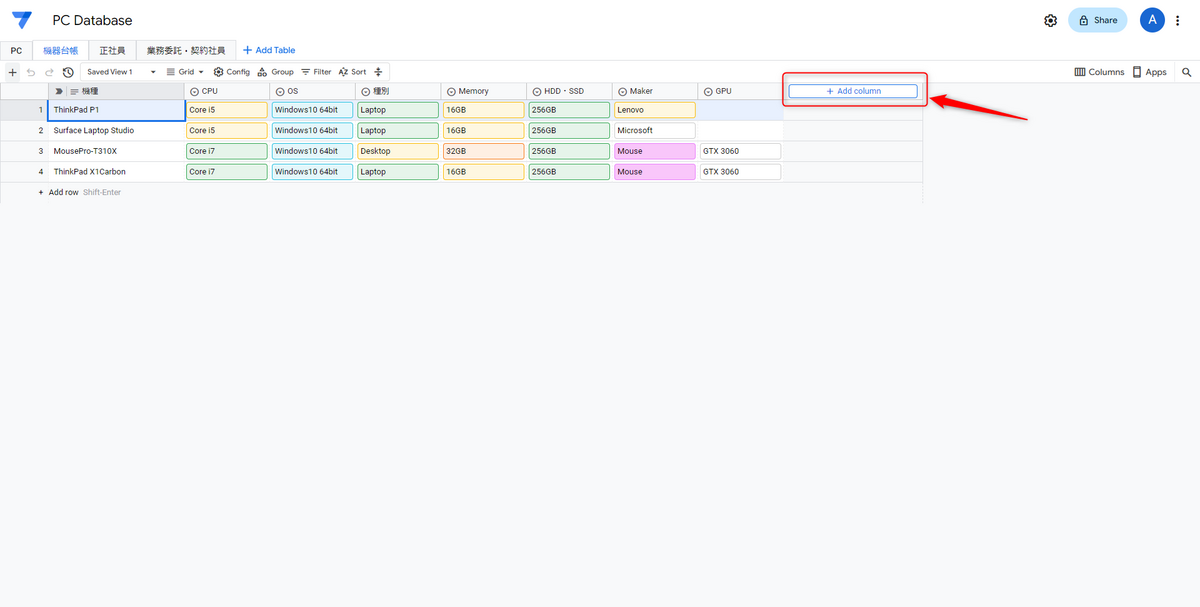Switch to the 業務委託・契約社員 tab

coord(186,50)
